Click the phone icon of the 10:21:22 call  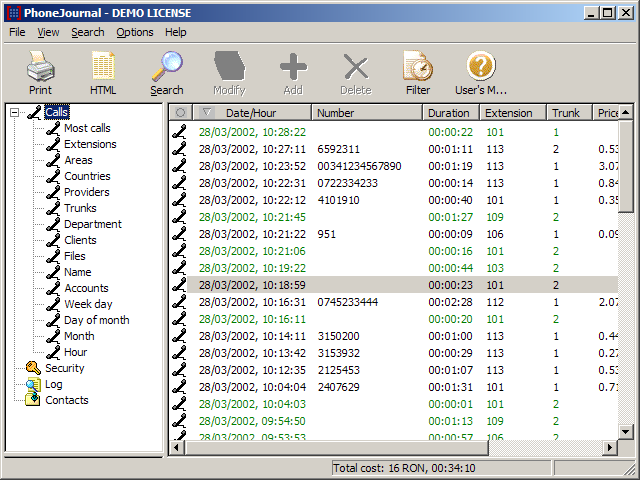tap(179, 234)
